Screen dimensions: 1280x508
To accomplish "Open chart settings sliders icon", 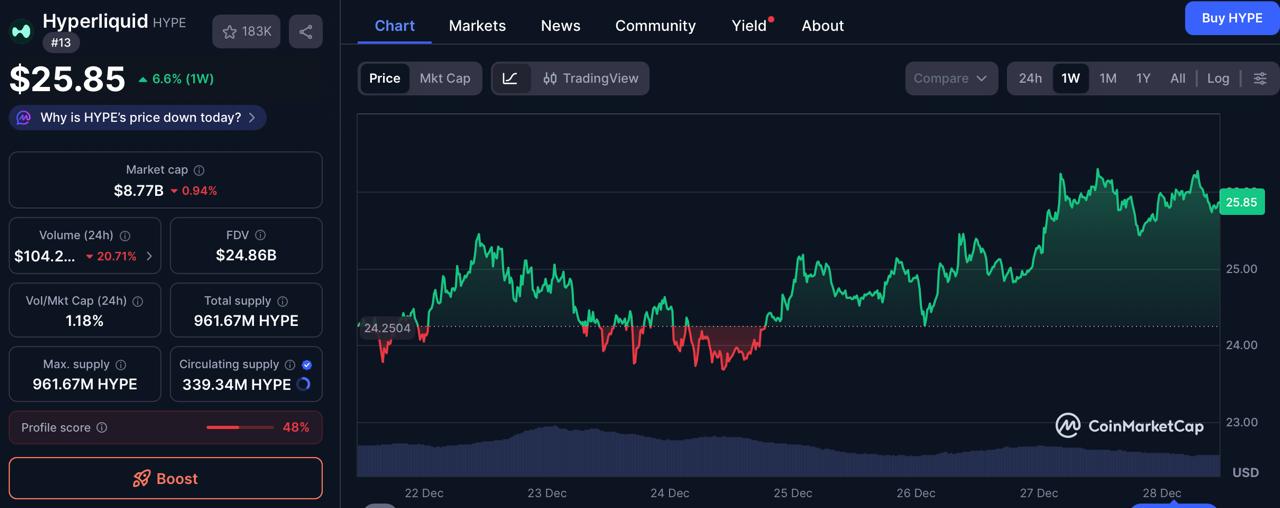I will [1260, 78].
